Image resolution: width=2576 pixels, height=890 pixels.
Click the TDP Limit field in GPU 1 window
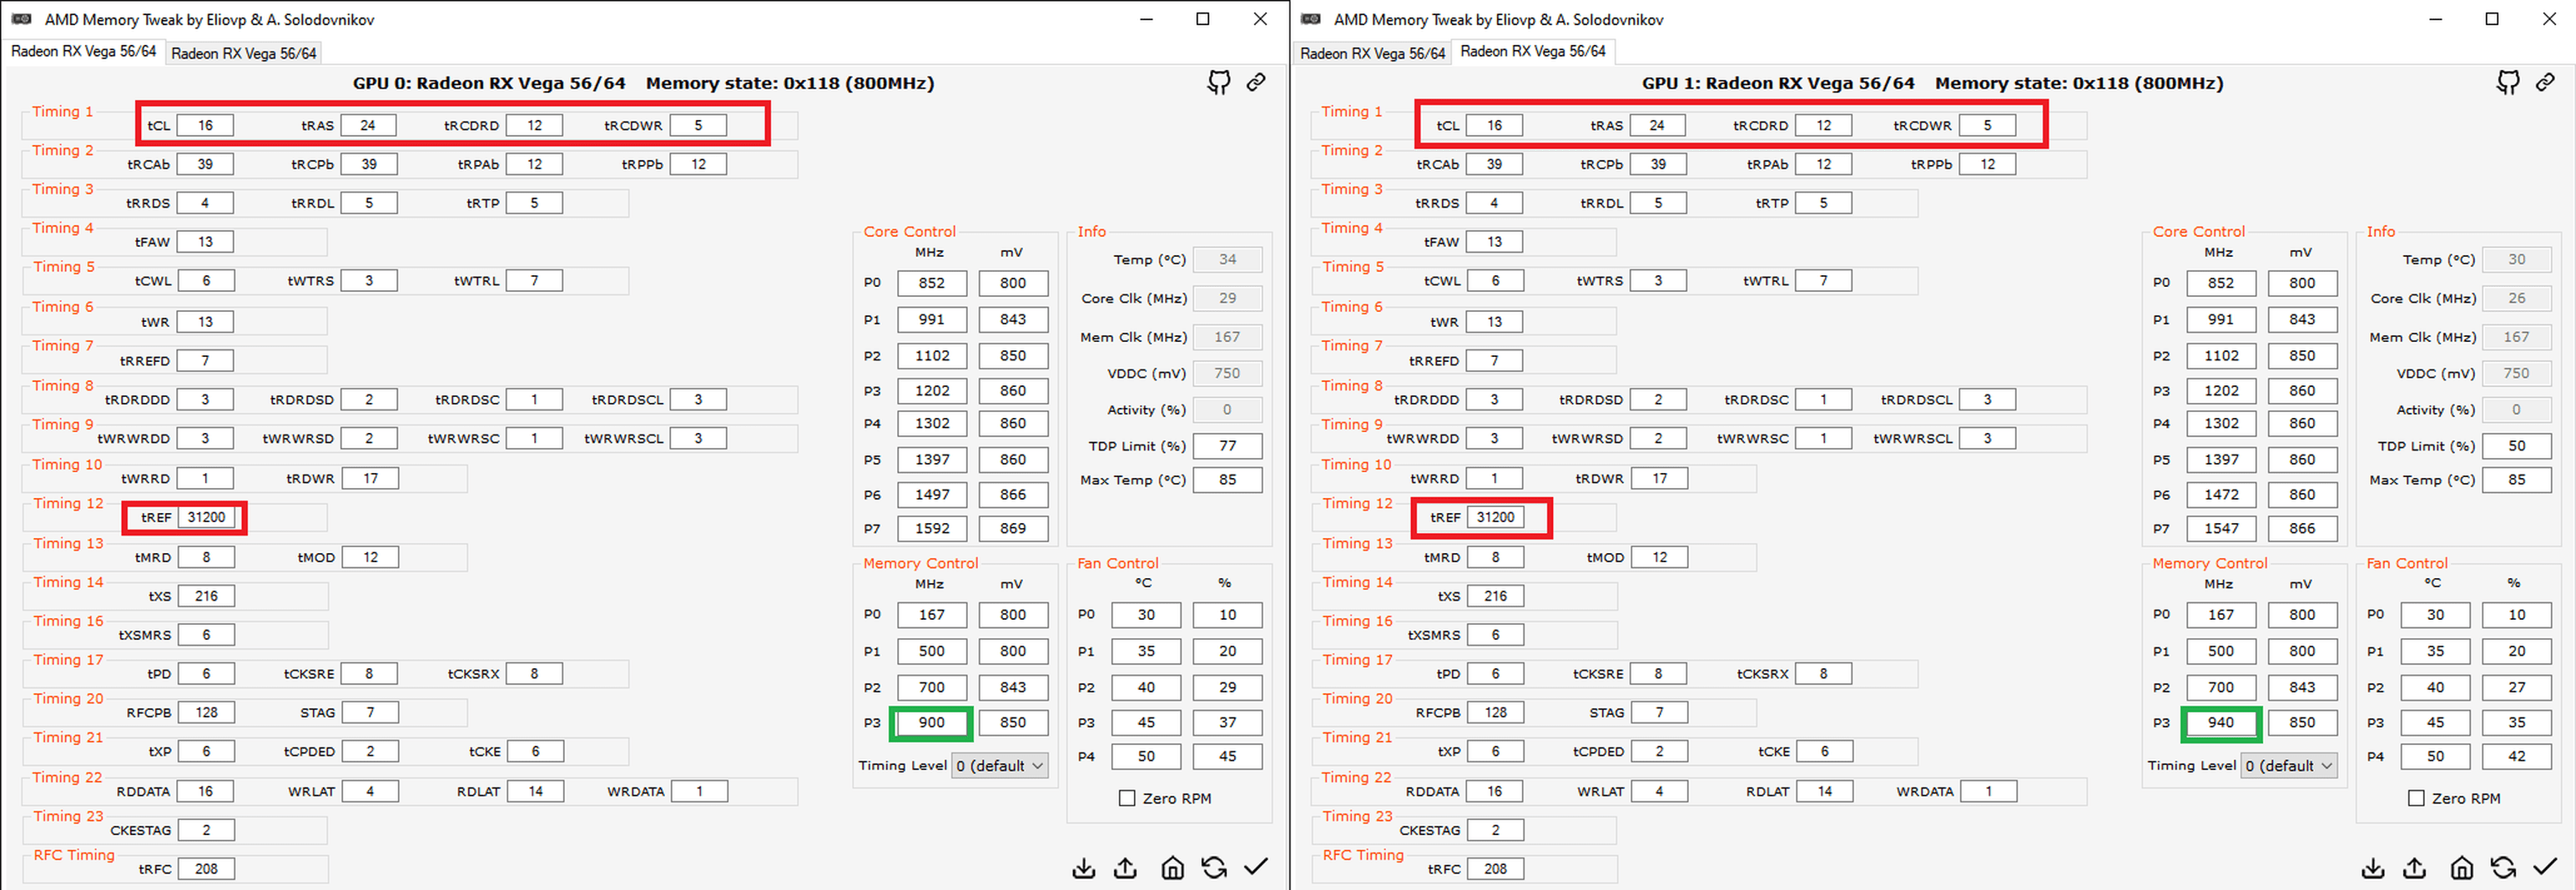pyautogui.click(x=2516, y=446)
